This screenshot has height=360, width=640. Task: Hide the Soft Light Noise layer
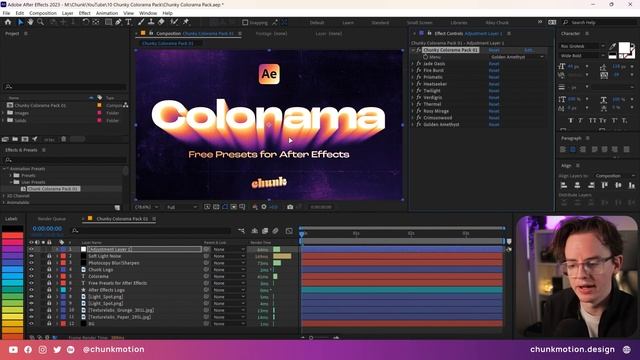(x=31, y=256)
